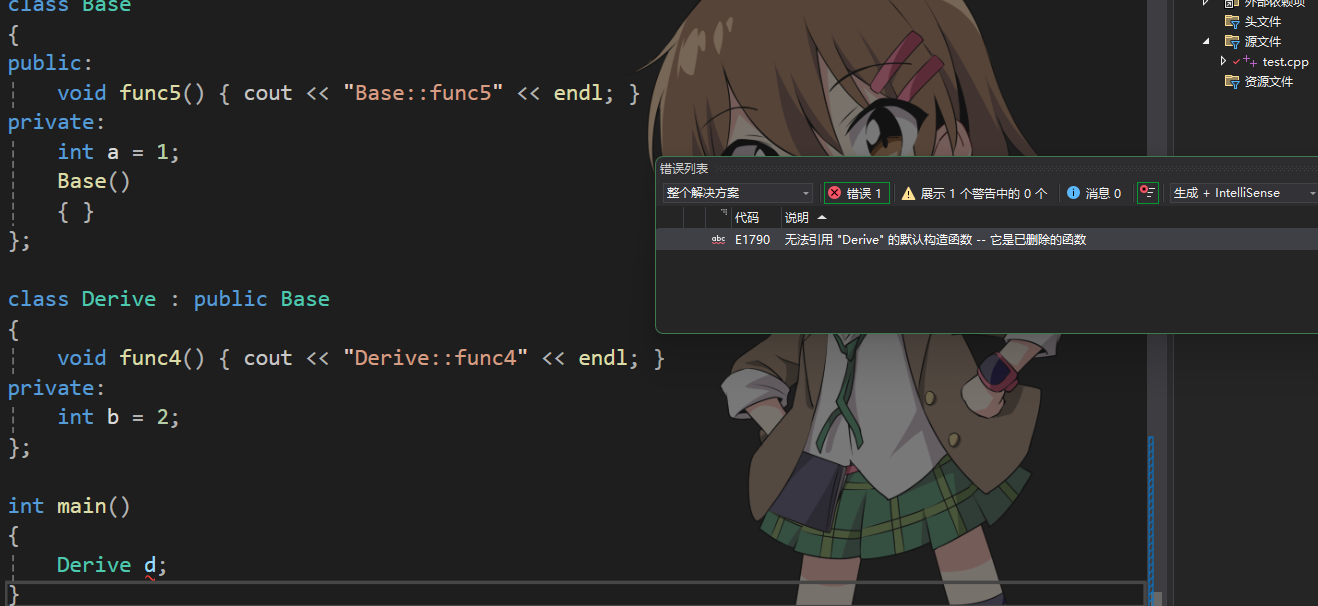Select the 头文件 folder
Screen dimensions: 1318x606
[x=1262, y=22]
